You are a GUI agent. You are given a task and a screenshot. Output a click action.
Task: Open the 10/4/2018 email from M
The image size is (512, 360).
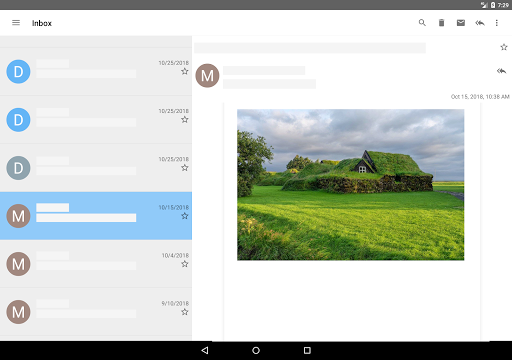tap(96, 264)
